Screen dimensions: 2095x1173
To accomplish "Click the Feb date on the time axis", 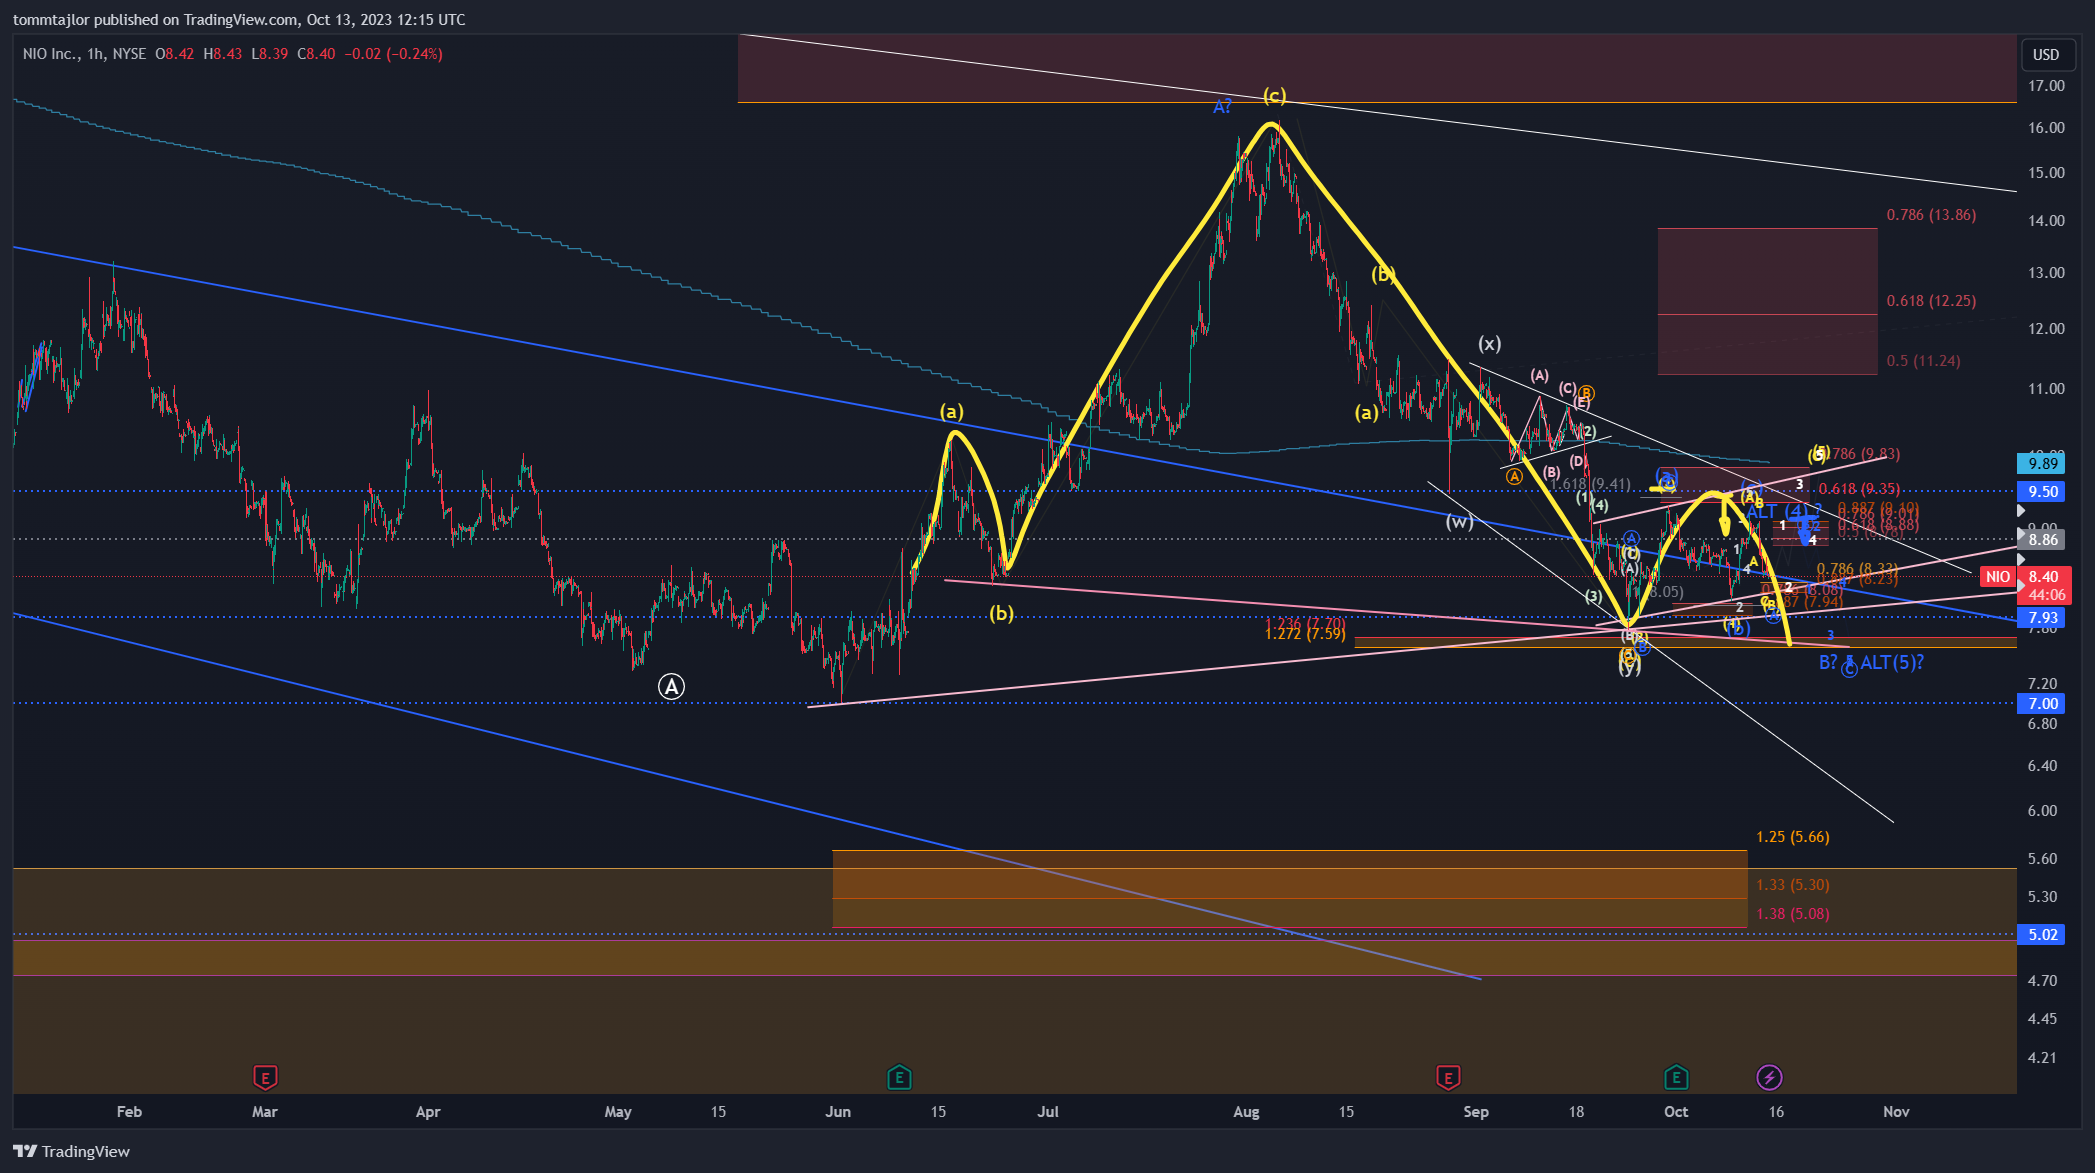I will pos(129,1112).
